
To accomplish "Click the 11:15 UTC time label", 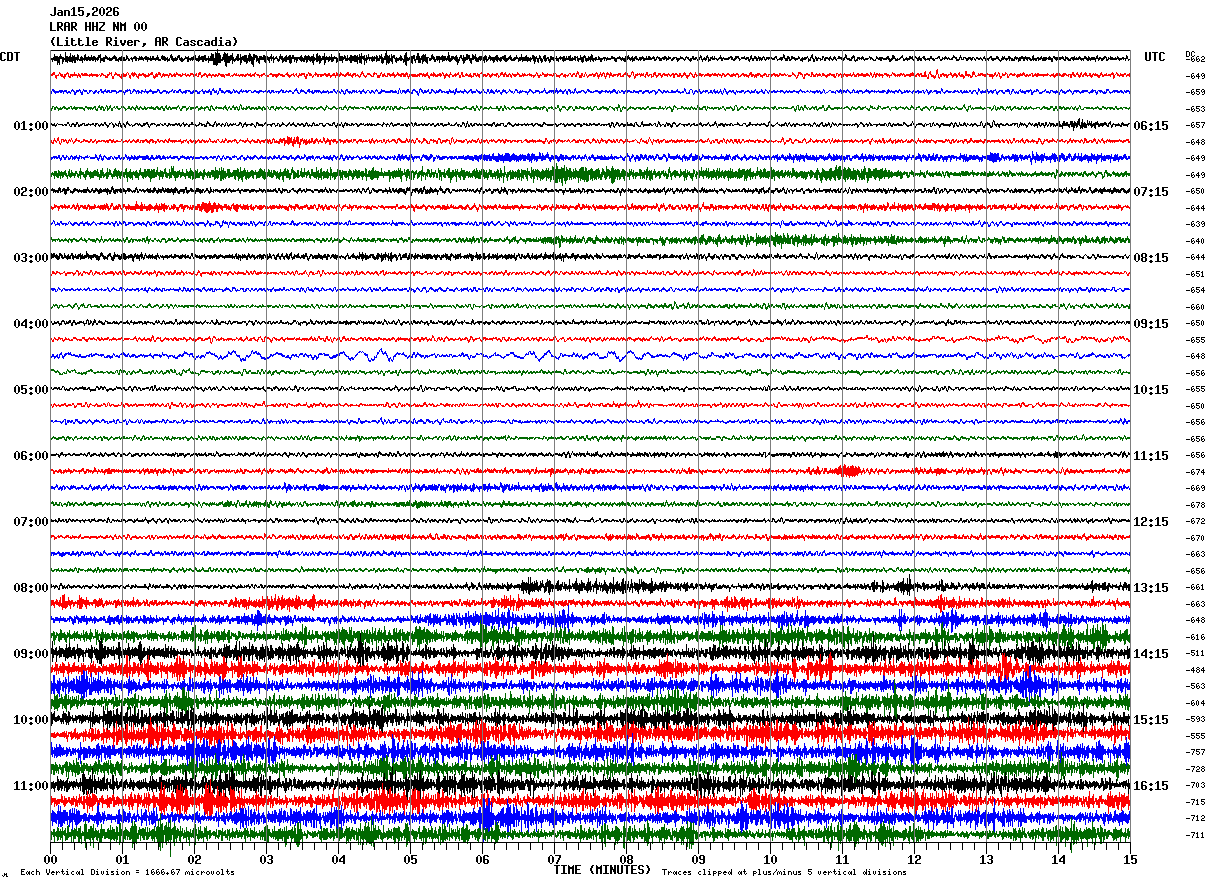I will click(x=1151, y=456).
